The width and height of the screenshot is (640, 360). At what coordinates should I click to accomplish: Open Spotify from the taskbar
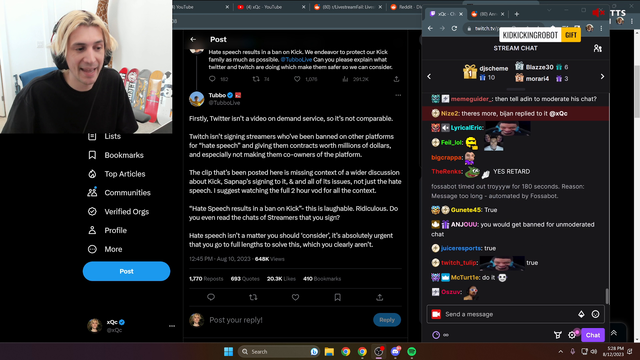coord(412,351)
